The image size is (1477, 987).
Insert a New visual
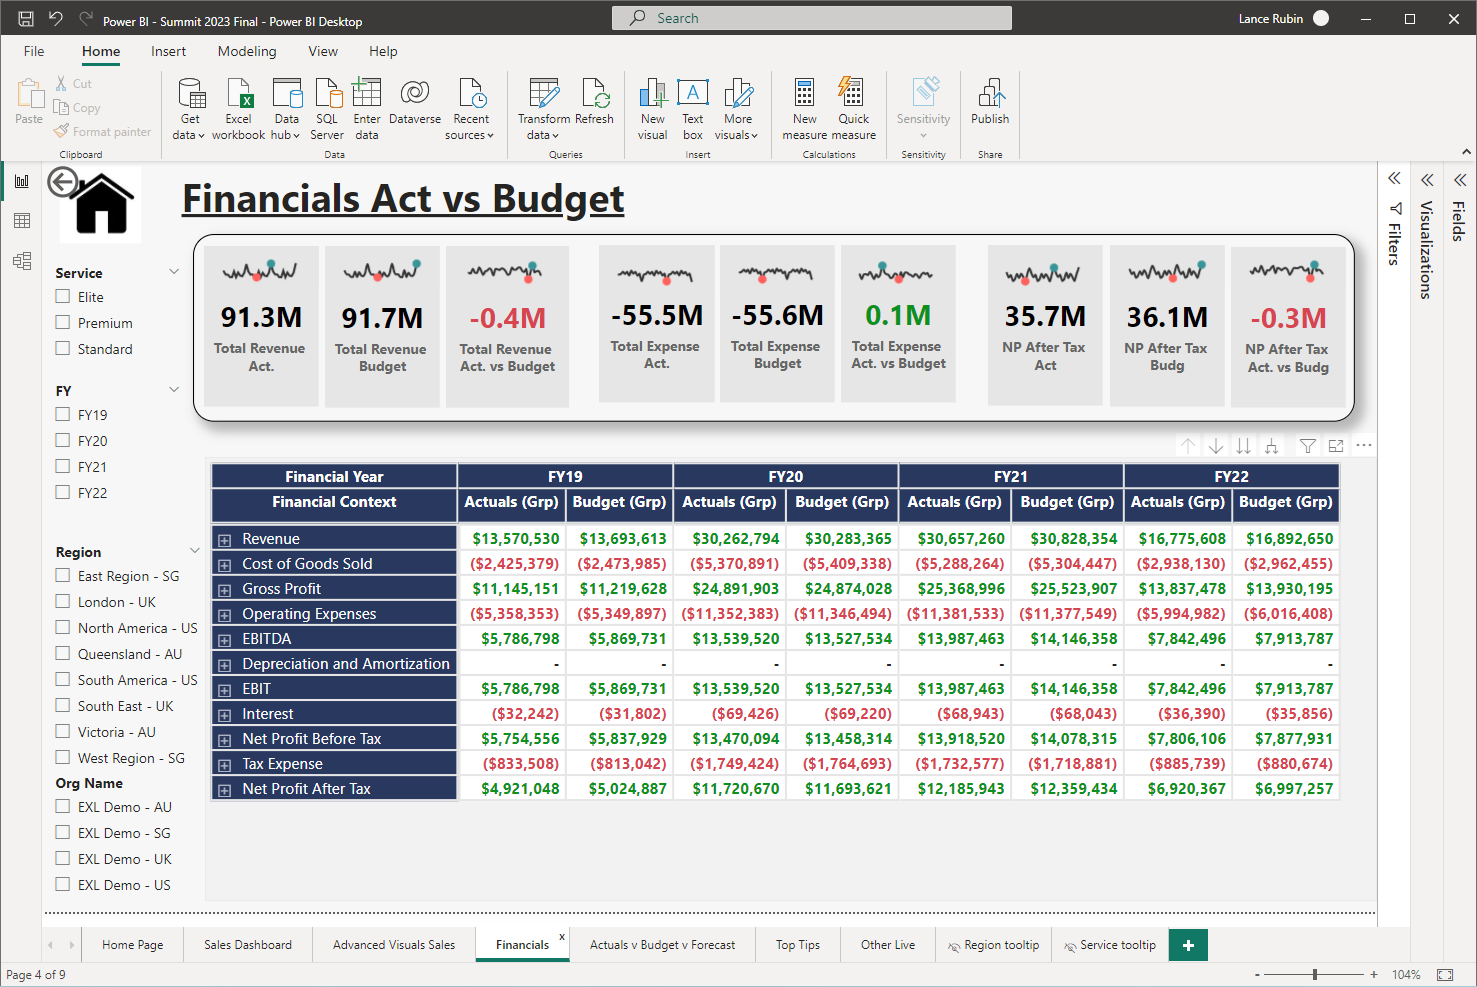(x=653, y=110)
